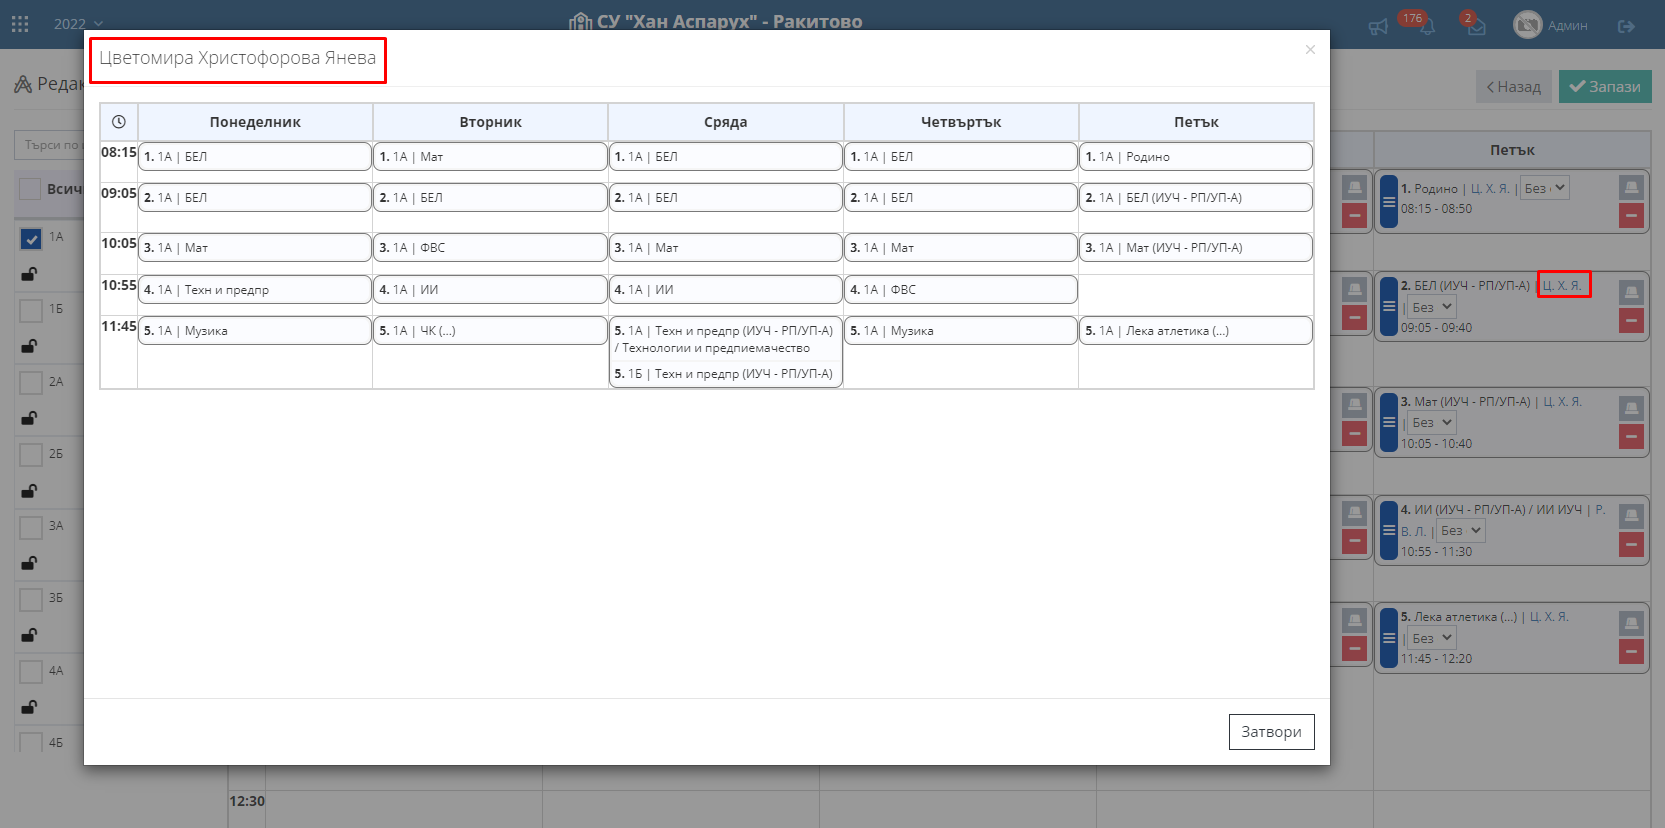This screenshot has width=1665, height=828.
Task: Click the Thursday entry '4. 1А | ФВС'
Action: [961, 290]
